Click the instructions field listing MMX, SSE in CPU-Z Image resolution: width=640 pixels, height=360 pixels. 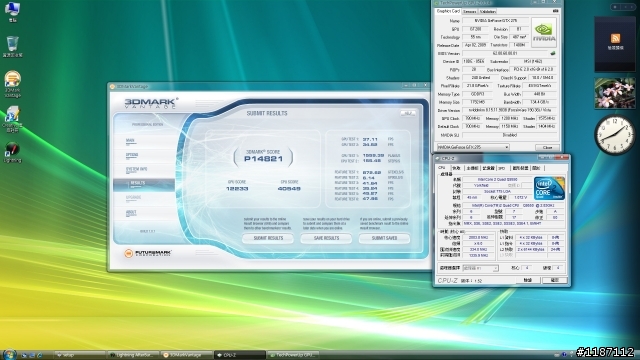click(x=513, y=224)
